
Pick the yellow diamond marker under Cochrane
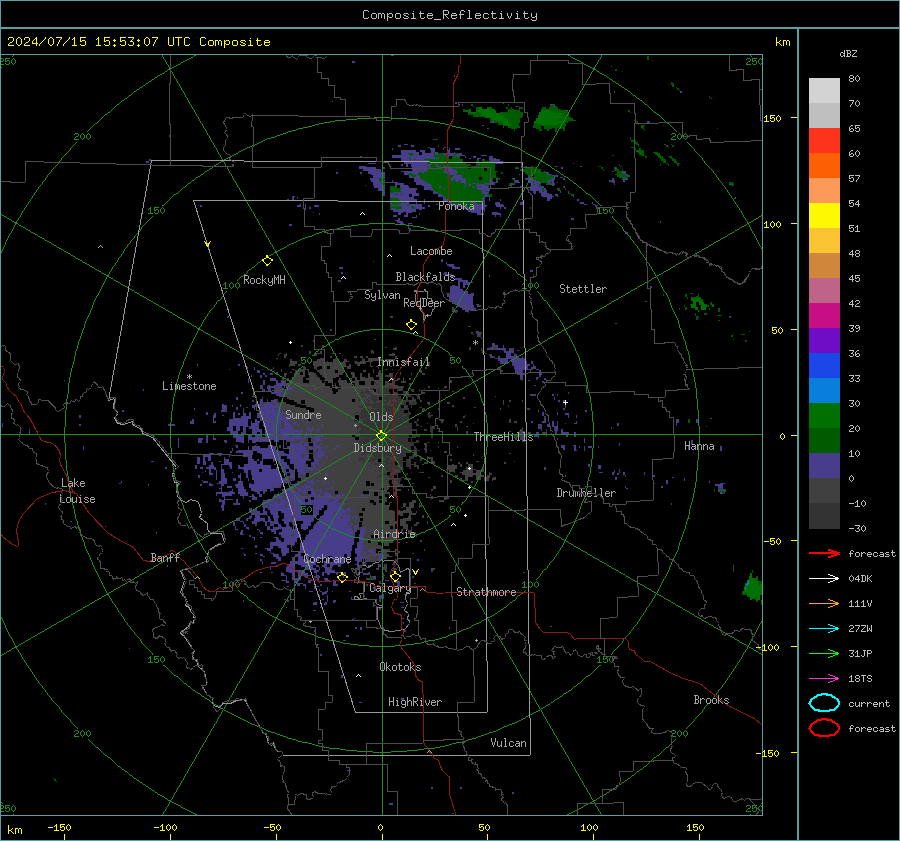[342, 577]
